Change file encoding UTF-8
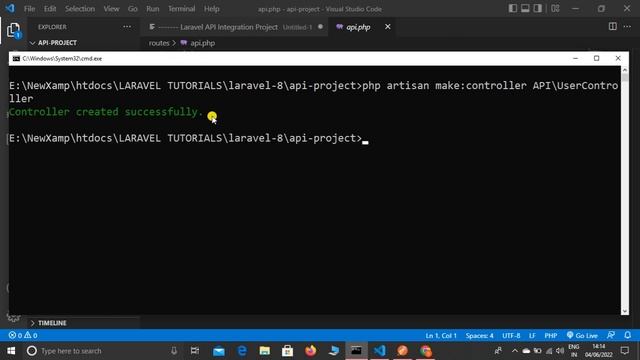 pos(511,336)
